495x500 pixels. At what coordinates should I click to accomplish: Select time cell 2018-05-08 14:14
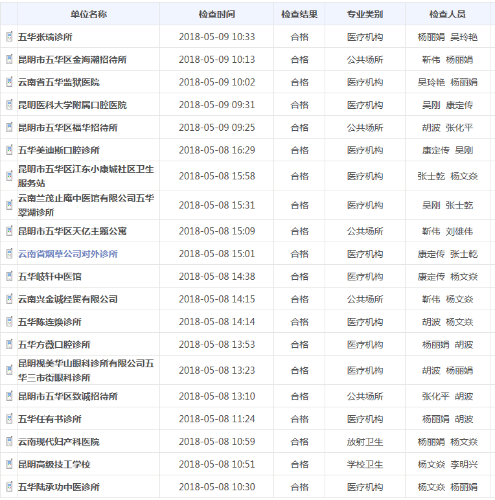(217, 322)
